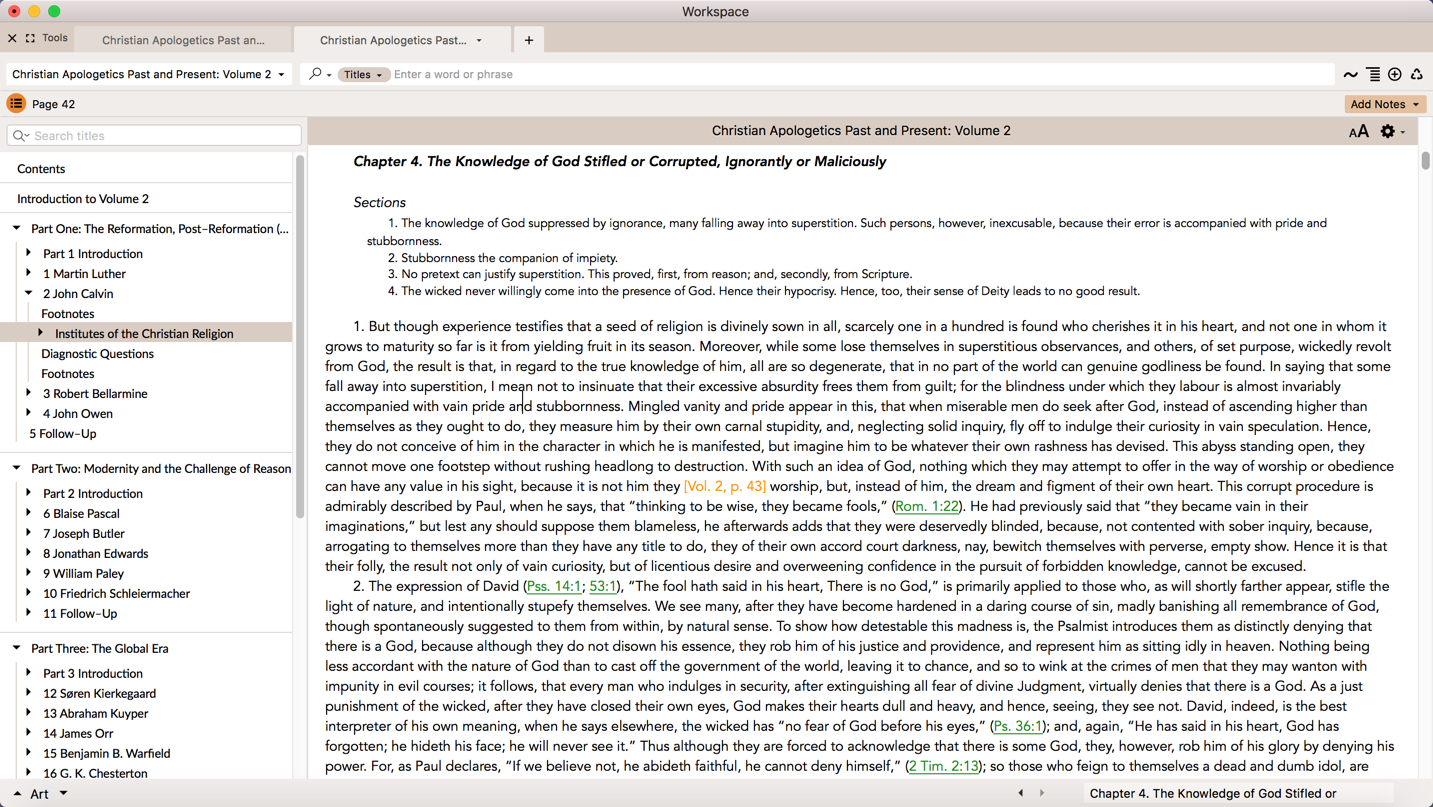Expand the 1 Martin Luther entry

pyautogui.click(x=29, y=273)
